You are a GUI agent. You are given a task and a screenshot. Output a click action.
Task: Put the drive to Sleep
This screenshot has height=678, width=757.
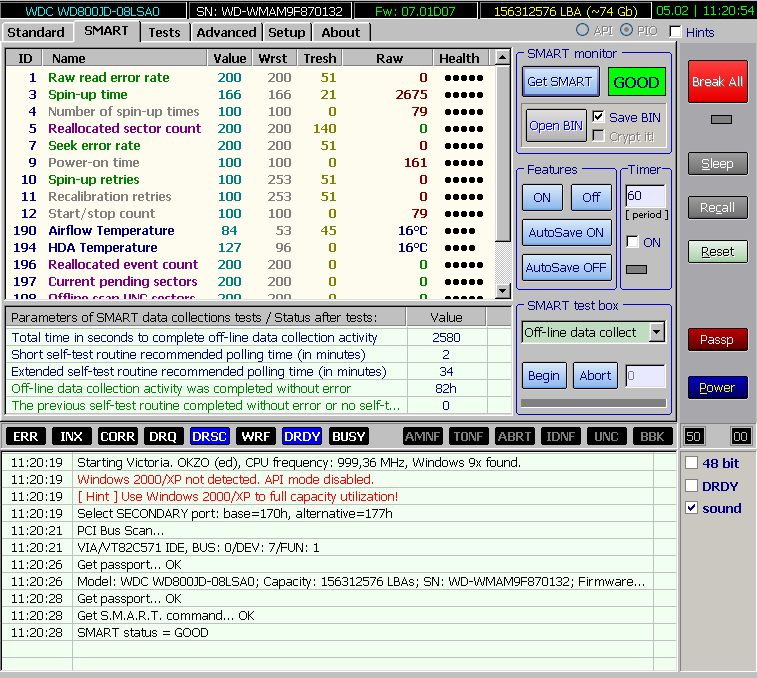tap(717, 164)
